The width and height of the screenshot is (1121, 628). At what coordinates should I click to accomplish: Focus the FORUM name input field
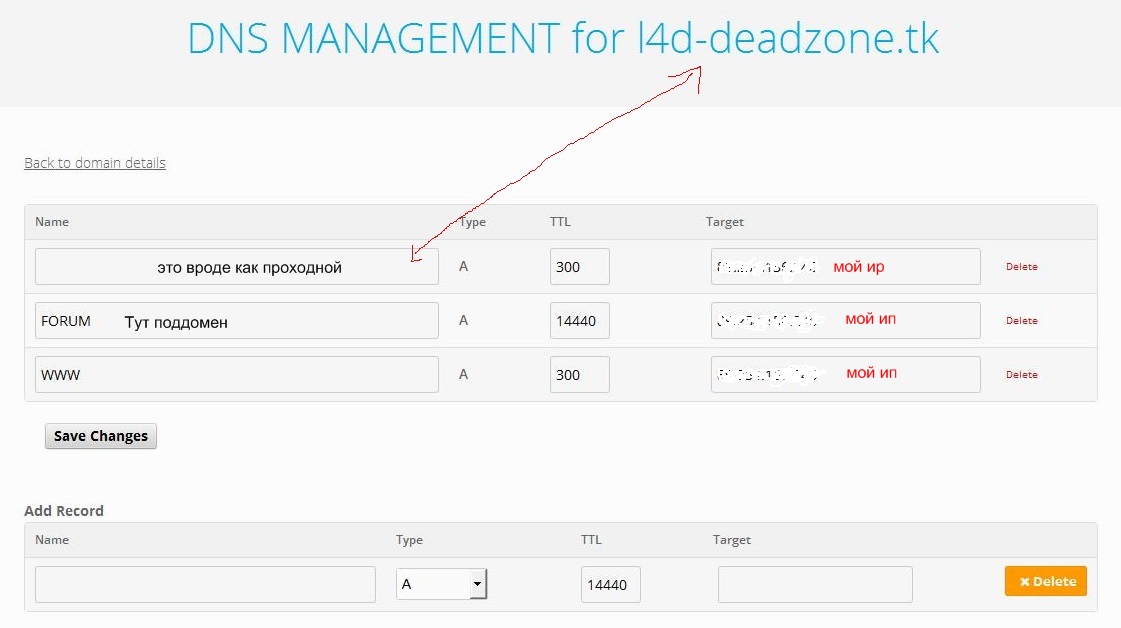tap(236, 321)
